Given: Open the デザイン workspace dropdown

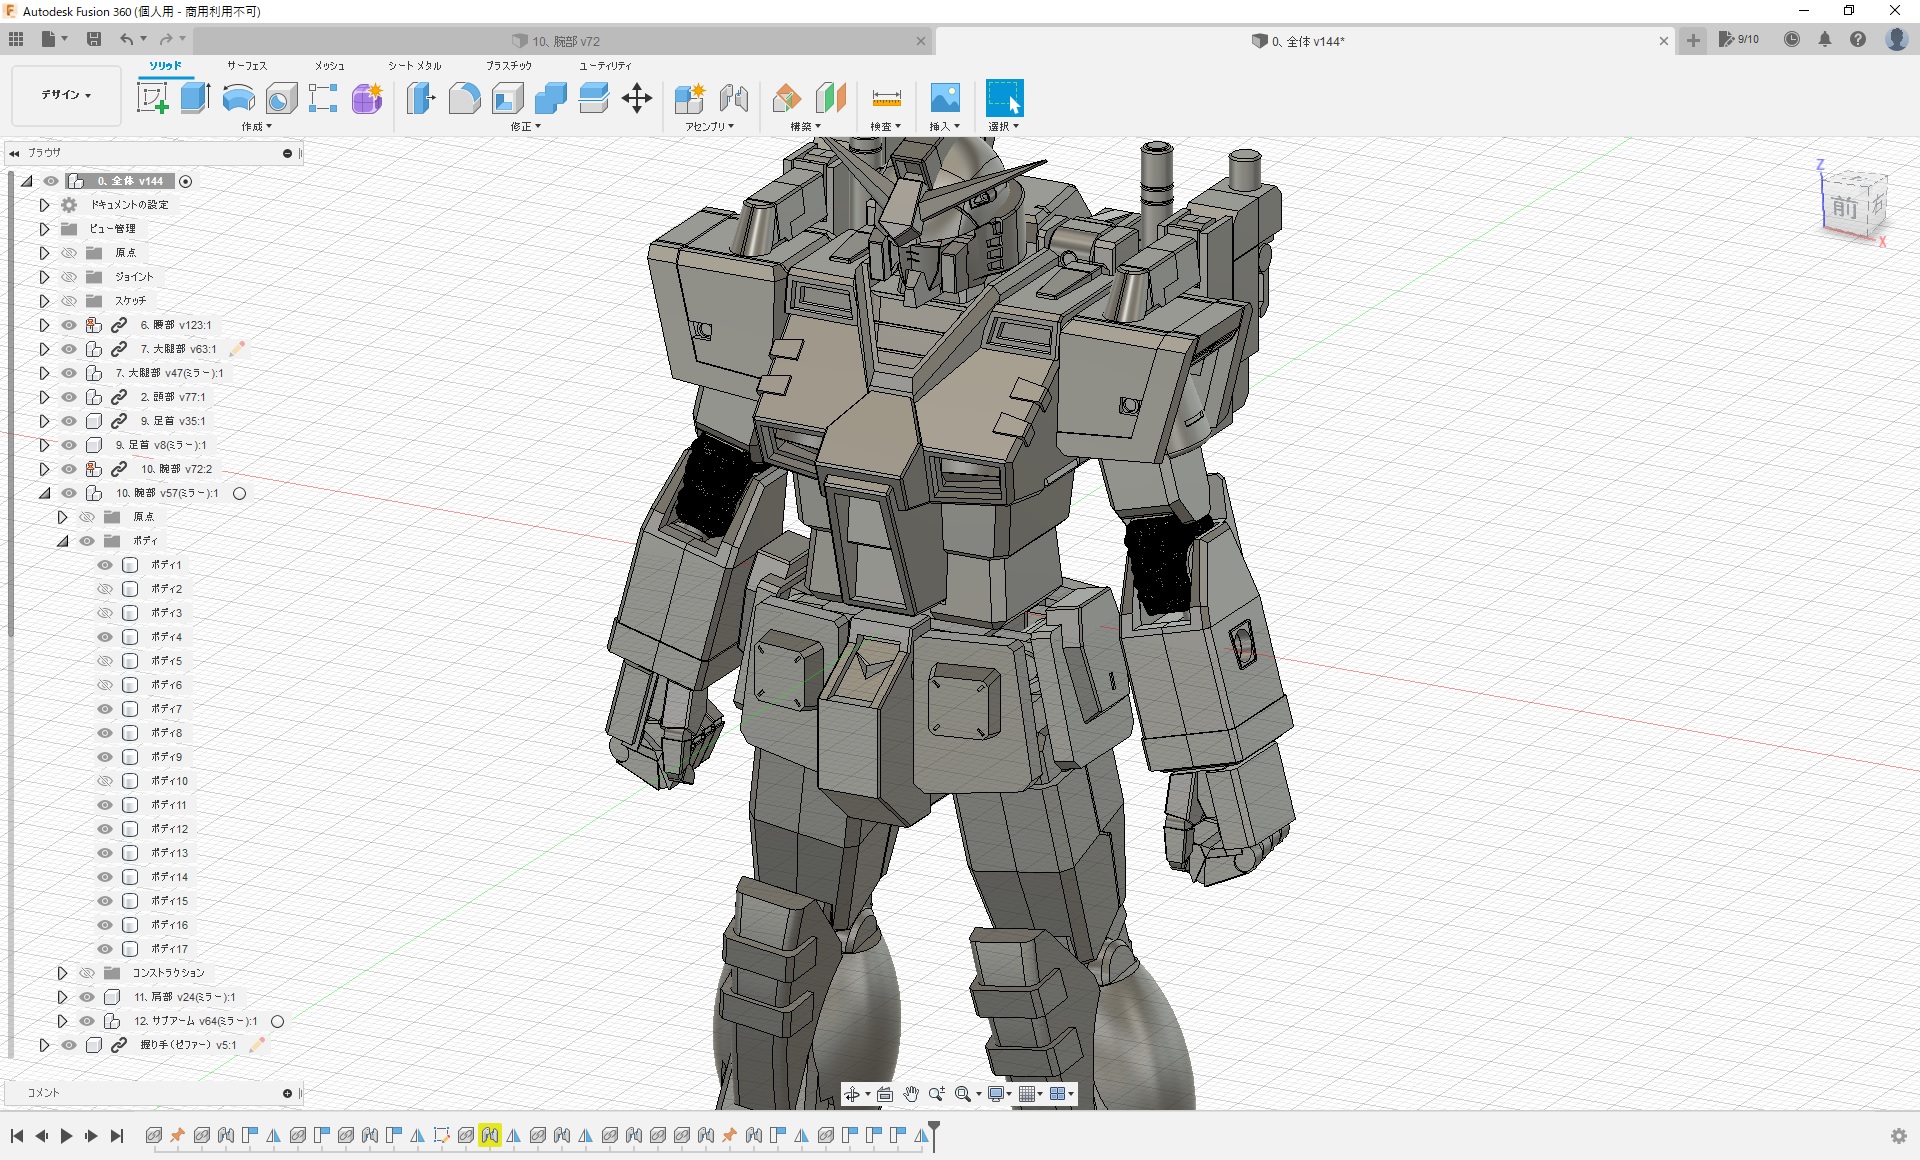Looking at the screenshot, I should click(x=66, y=95).
